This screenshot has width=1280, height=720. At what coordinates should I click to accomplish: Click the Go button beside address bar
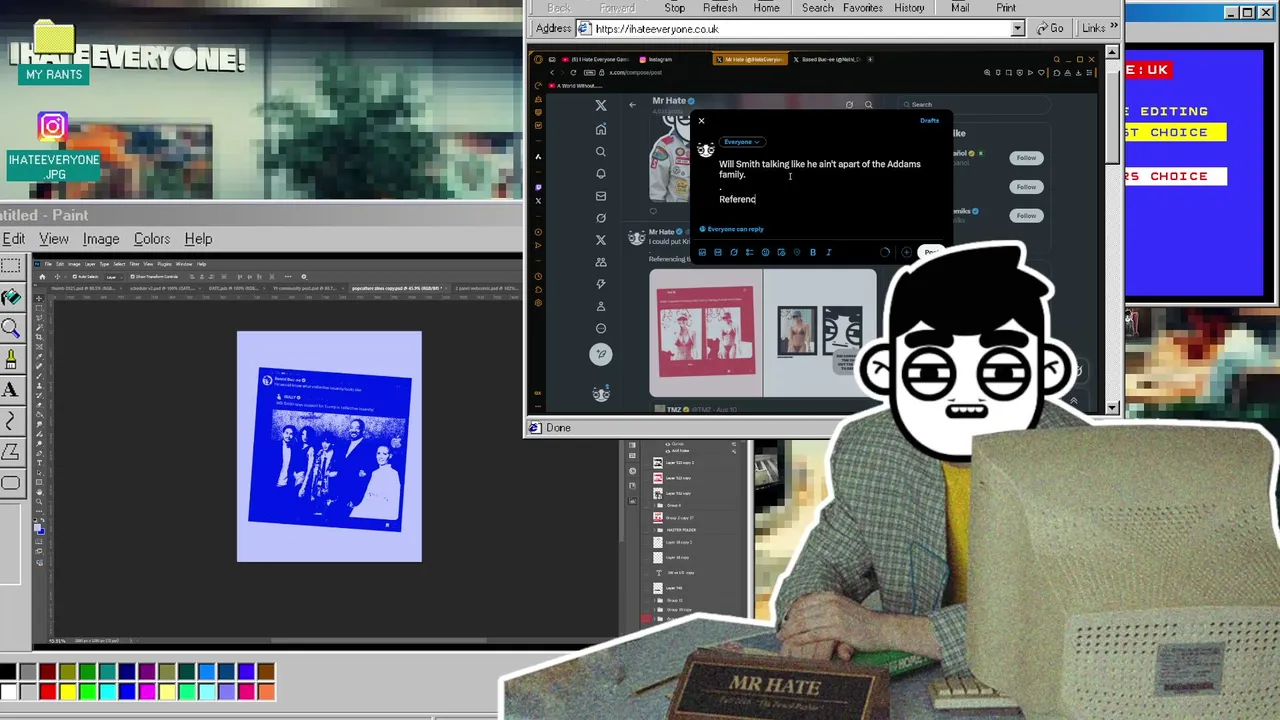(x=1049, y=28)
